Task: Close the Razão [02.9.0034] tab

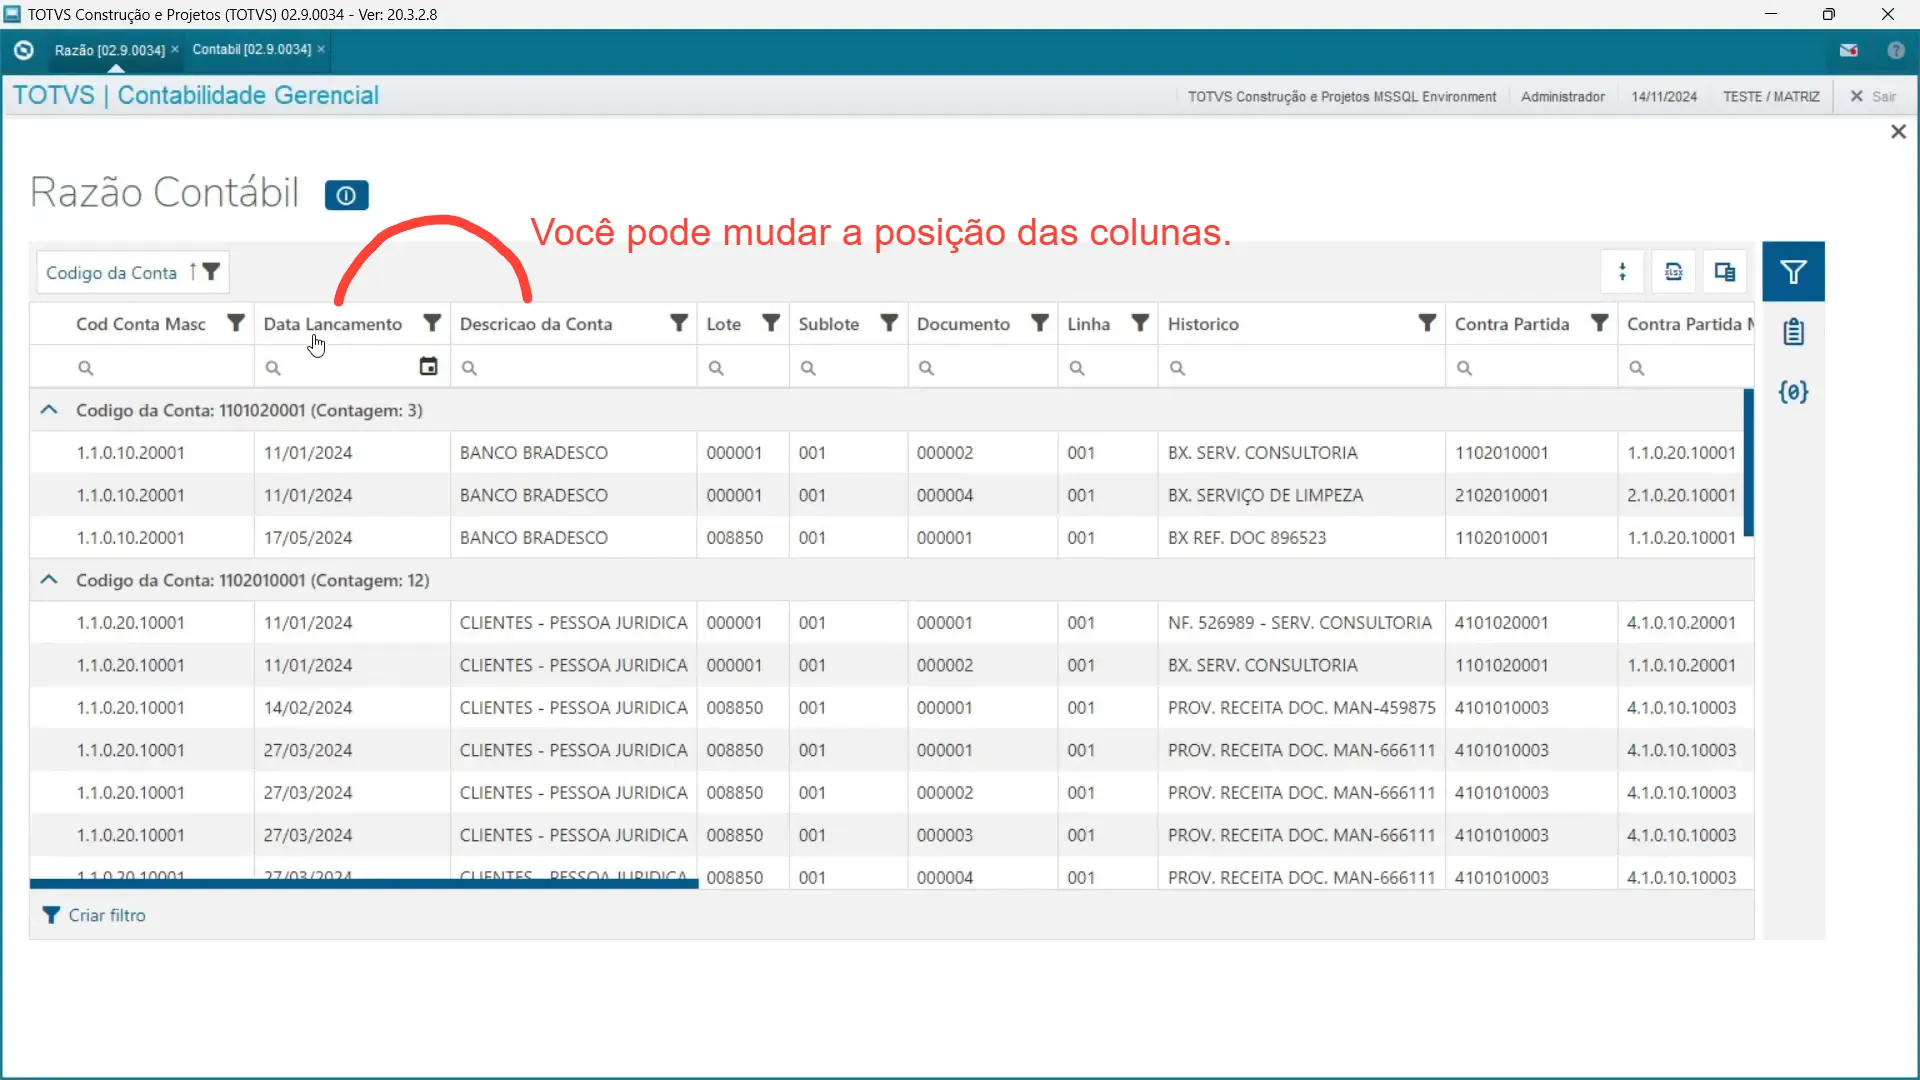Action: [x=175, y=49]
